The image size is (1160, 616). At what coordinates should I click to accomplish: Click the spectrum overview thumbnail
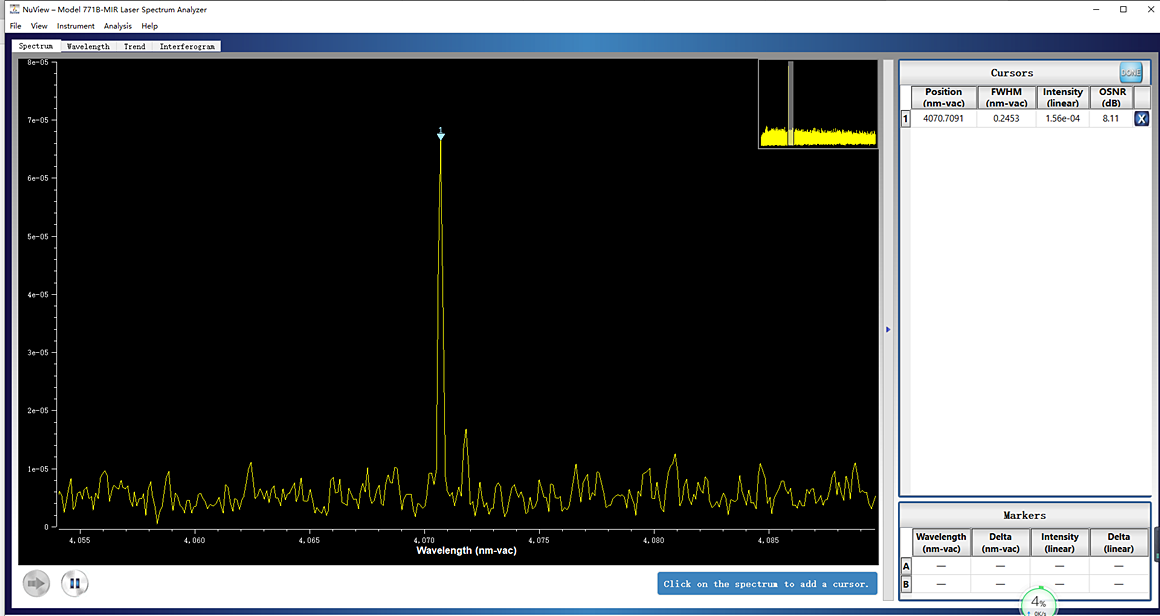coord(817,104)
